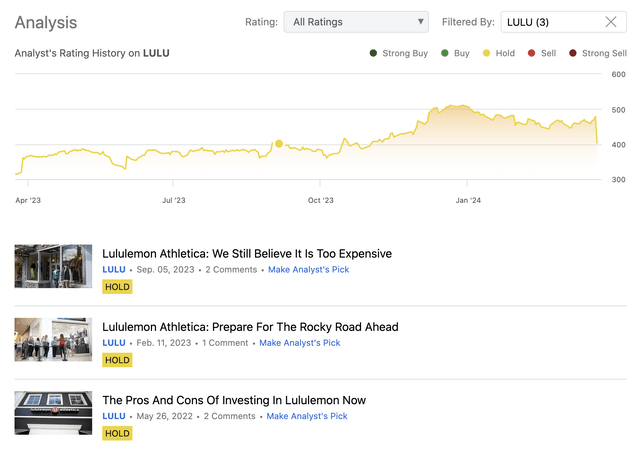Click LULU ticker on Sep. 05, 2023 article
Screen dimensions: 640x463
114,270
